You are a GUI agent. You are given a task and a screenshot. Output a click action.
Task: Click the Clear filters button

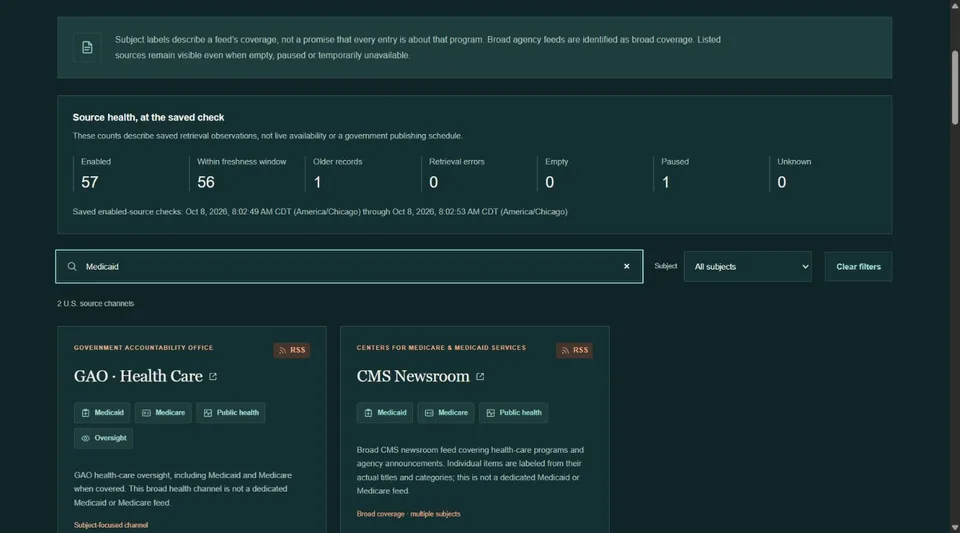click(858, 267)
